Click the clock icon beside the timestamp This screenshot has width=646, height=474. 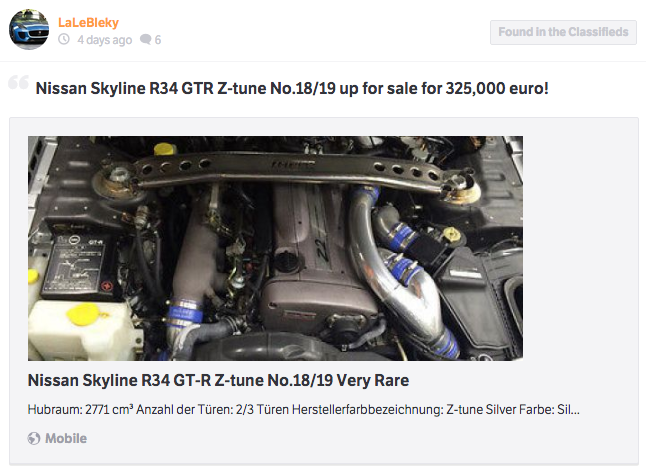point(64,40)
